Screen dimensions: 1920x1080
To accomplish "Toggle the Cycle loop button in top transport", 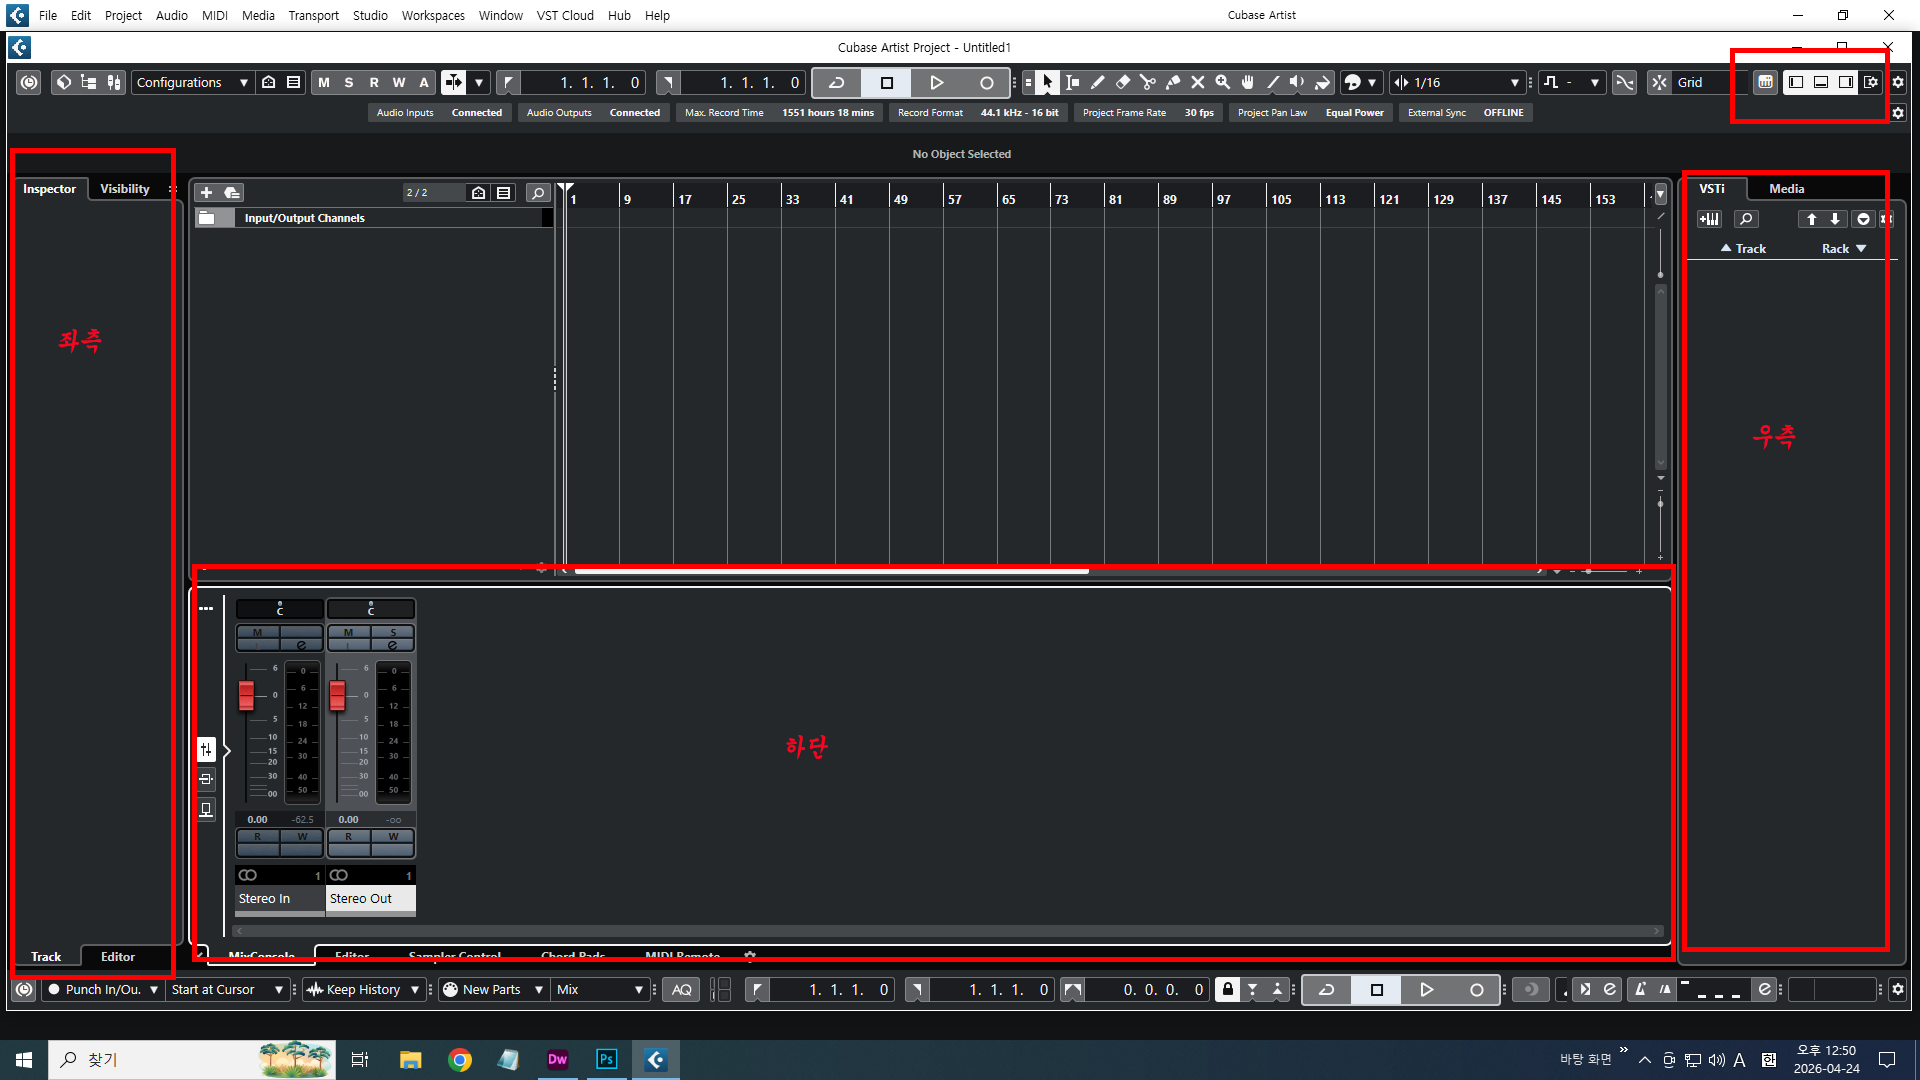I will [x=837, y=83].
